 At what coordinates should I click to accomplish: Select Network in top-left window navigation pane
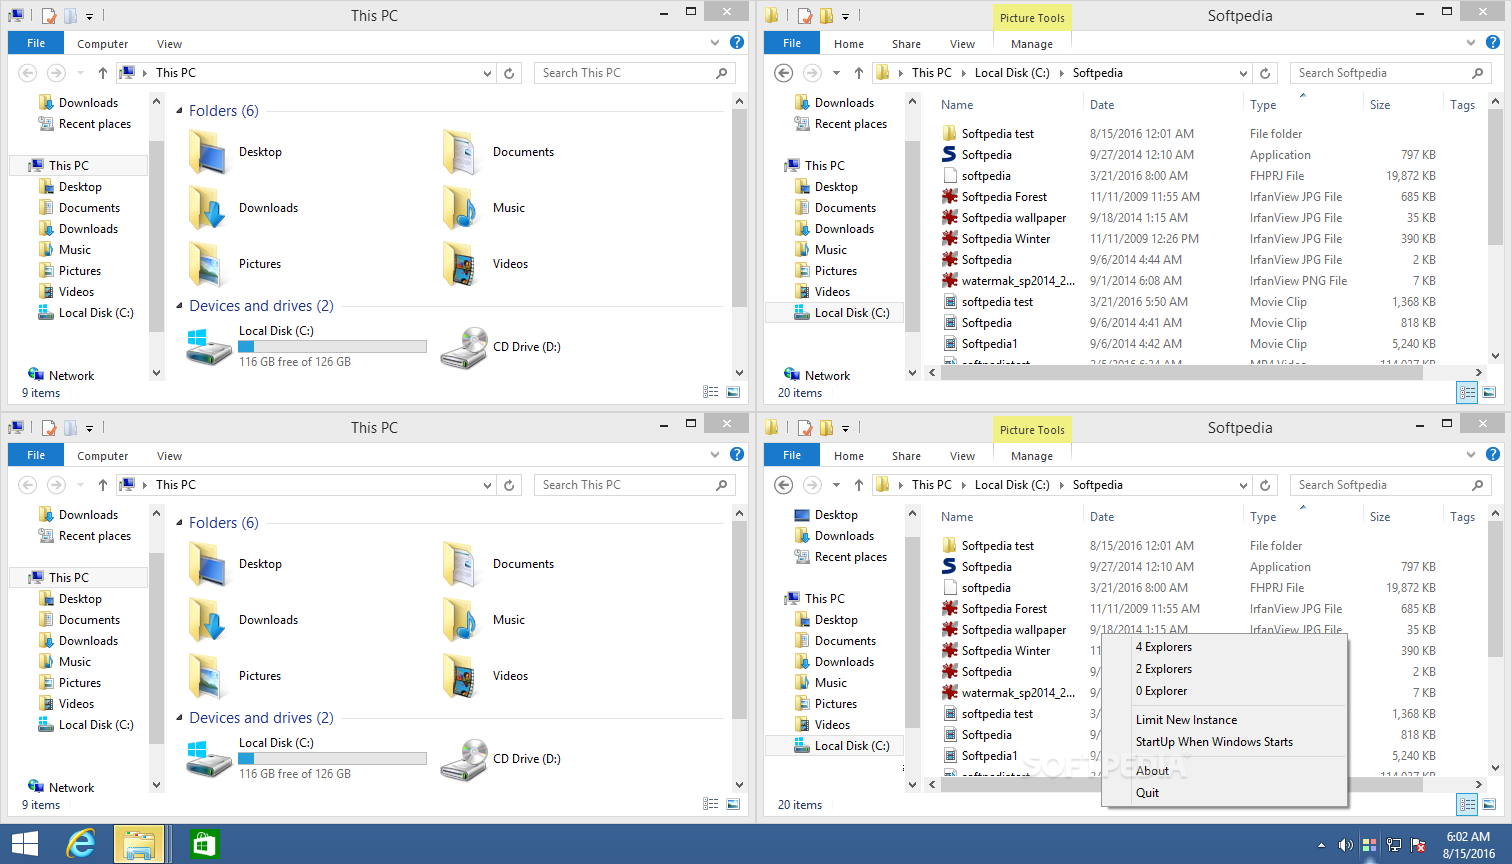[71, 376]
